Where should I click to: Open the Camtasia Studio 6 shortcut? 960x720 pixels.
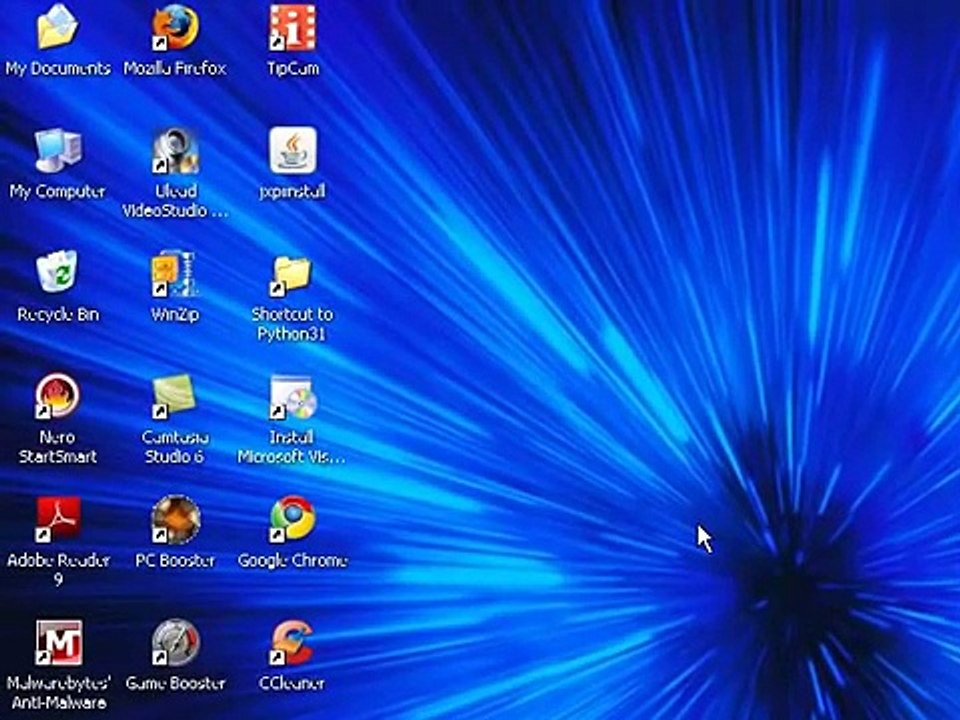tap(175, 397)
